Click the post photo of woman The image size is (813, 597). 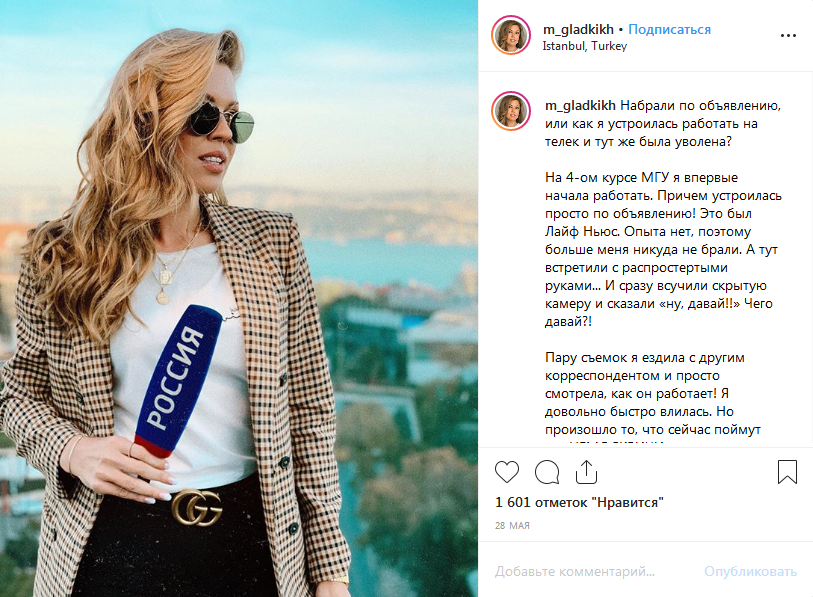[239, 298]
